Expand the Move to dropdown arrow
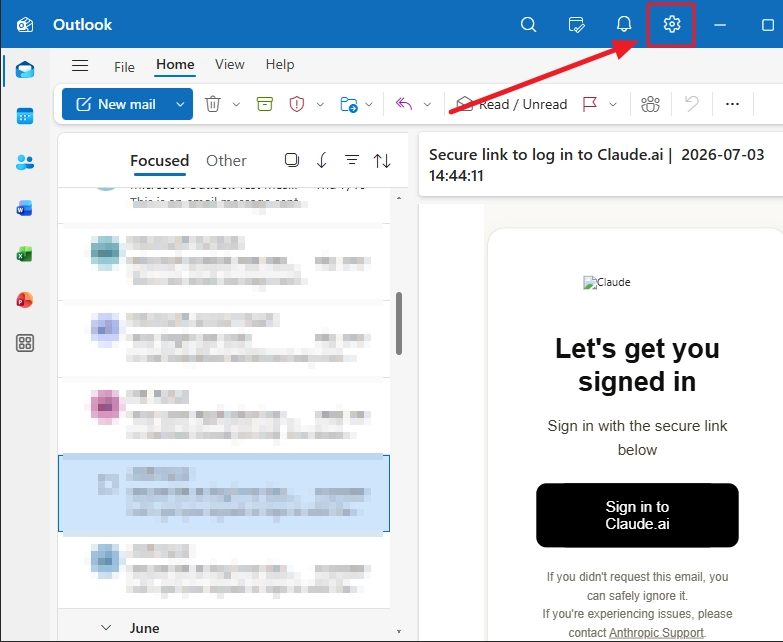This screenshot has width=783, height=642. point(369,104)
